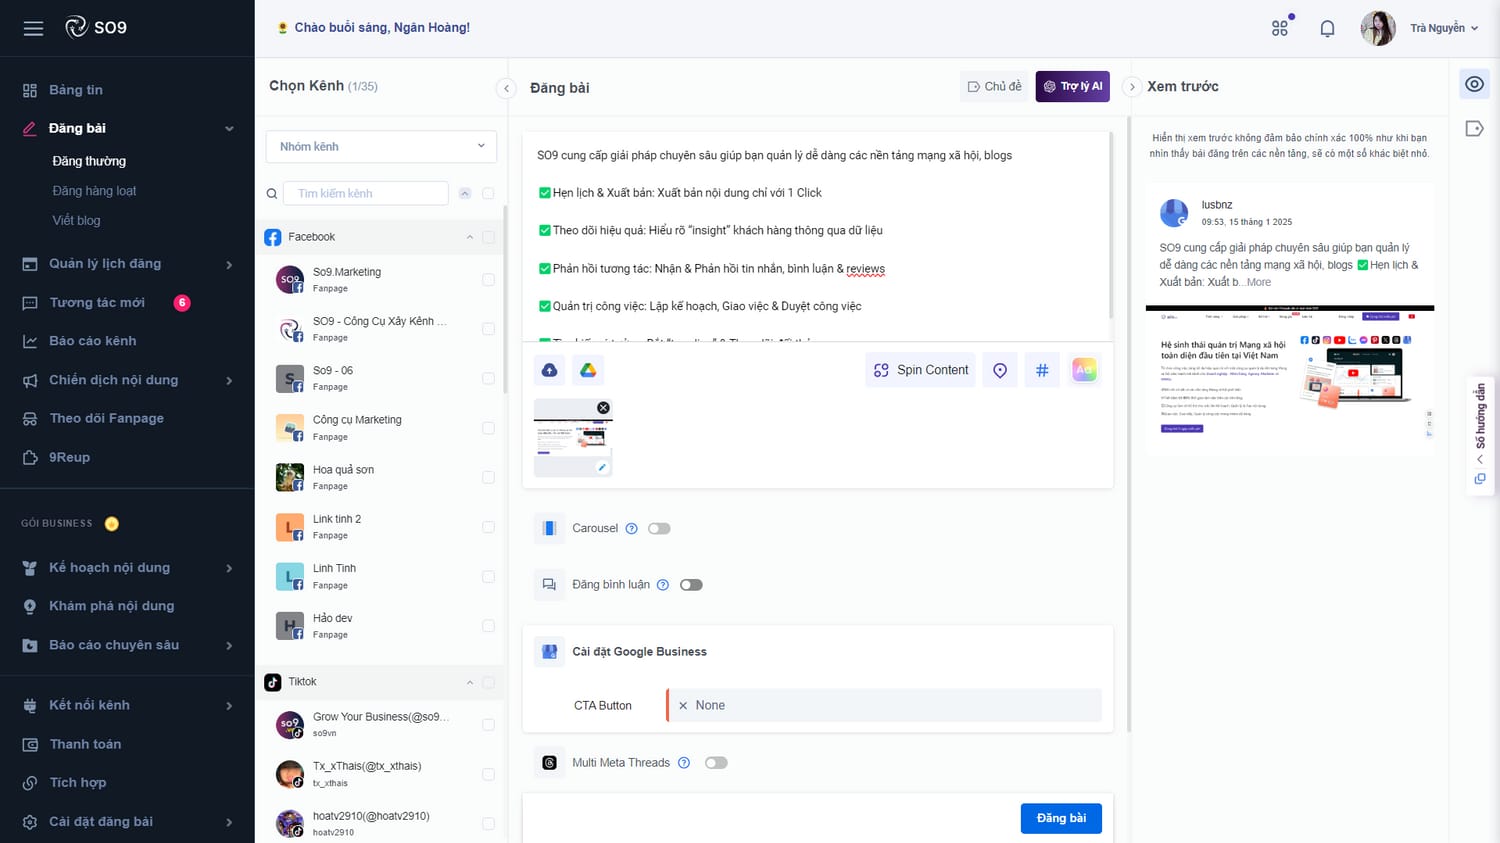The height and width of the screenshot is (843, 1500).
Task: Open 9Reup in sidebar
Action: [x=69, y=458]
